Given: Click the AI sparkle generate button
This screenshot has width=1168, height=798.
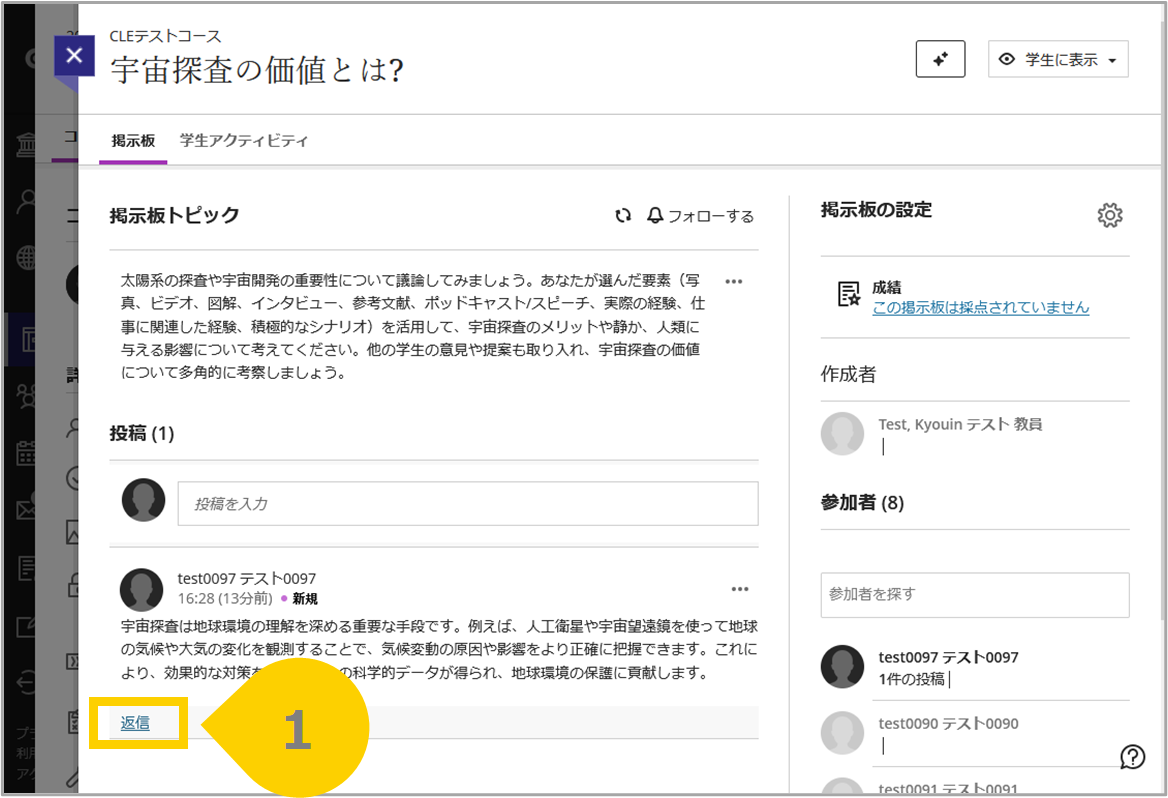Looking at the screenshot, I should pyautogui.click(x=940, y=59).
